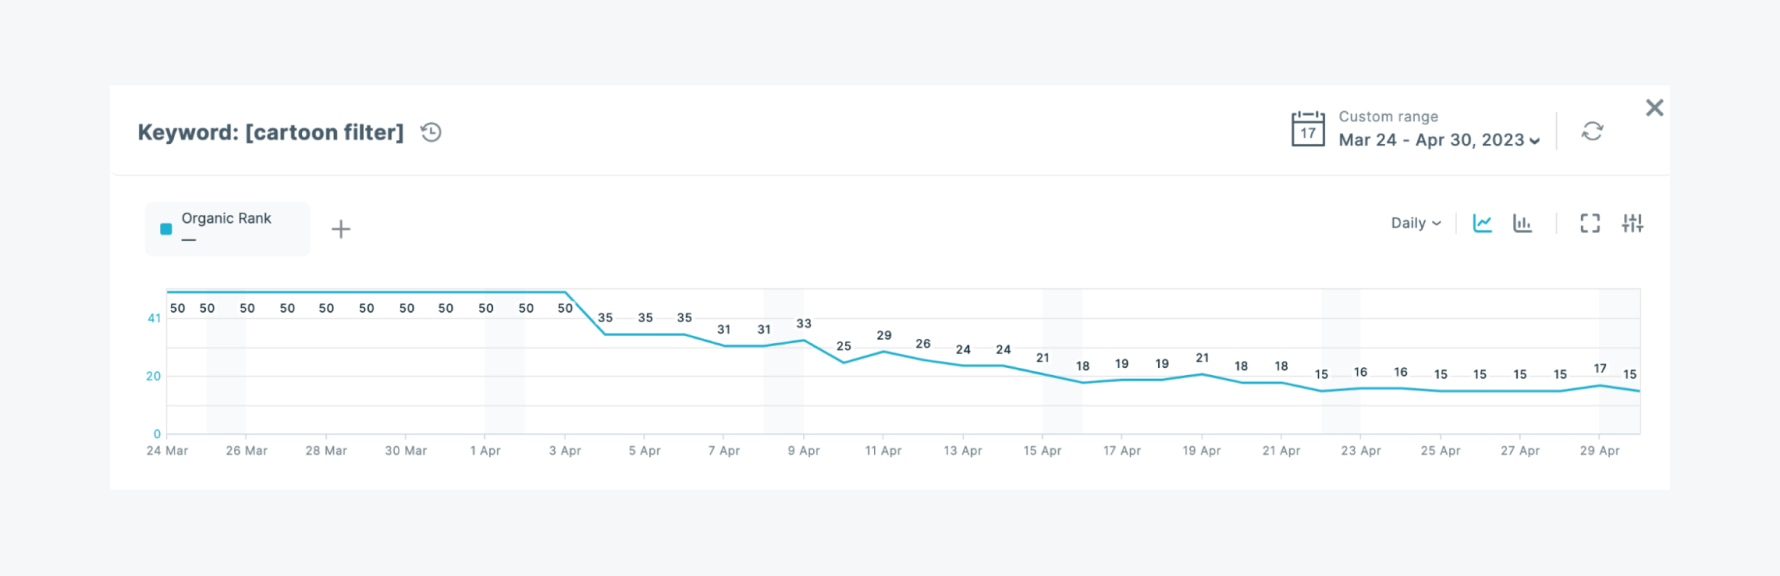Close the keyword panel
1780x576 pixels.
point(1654,108)
